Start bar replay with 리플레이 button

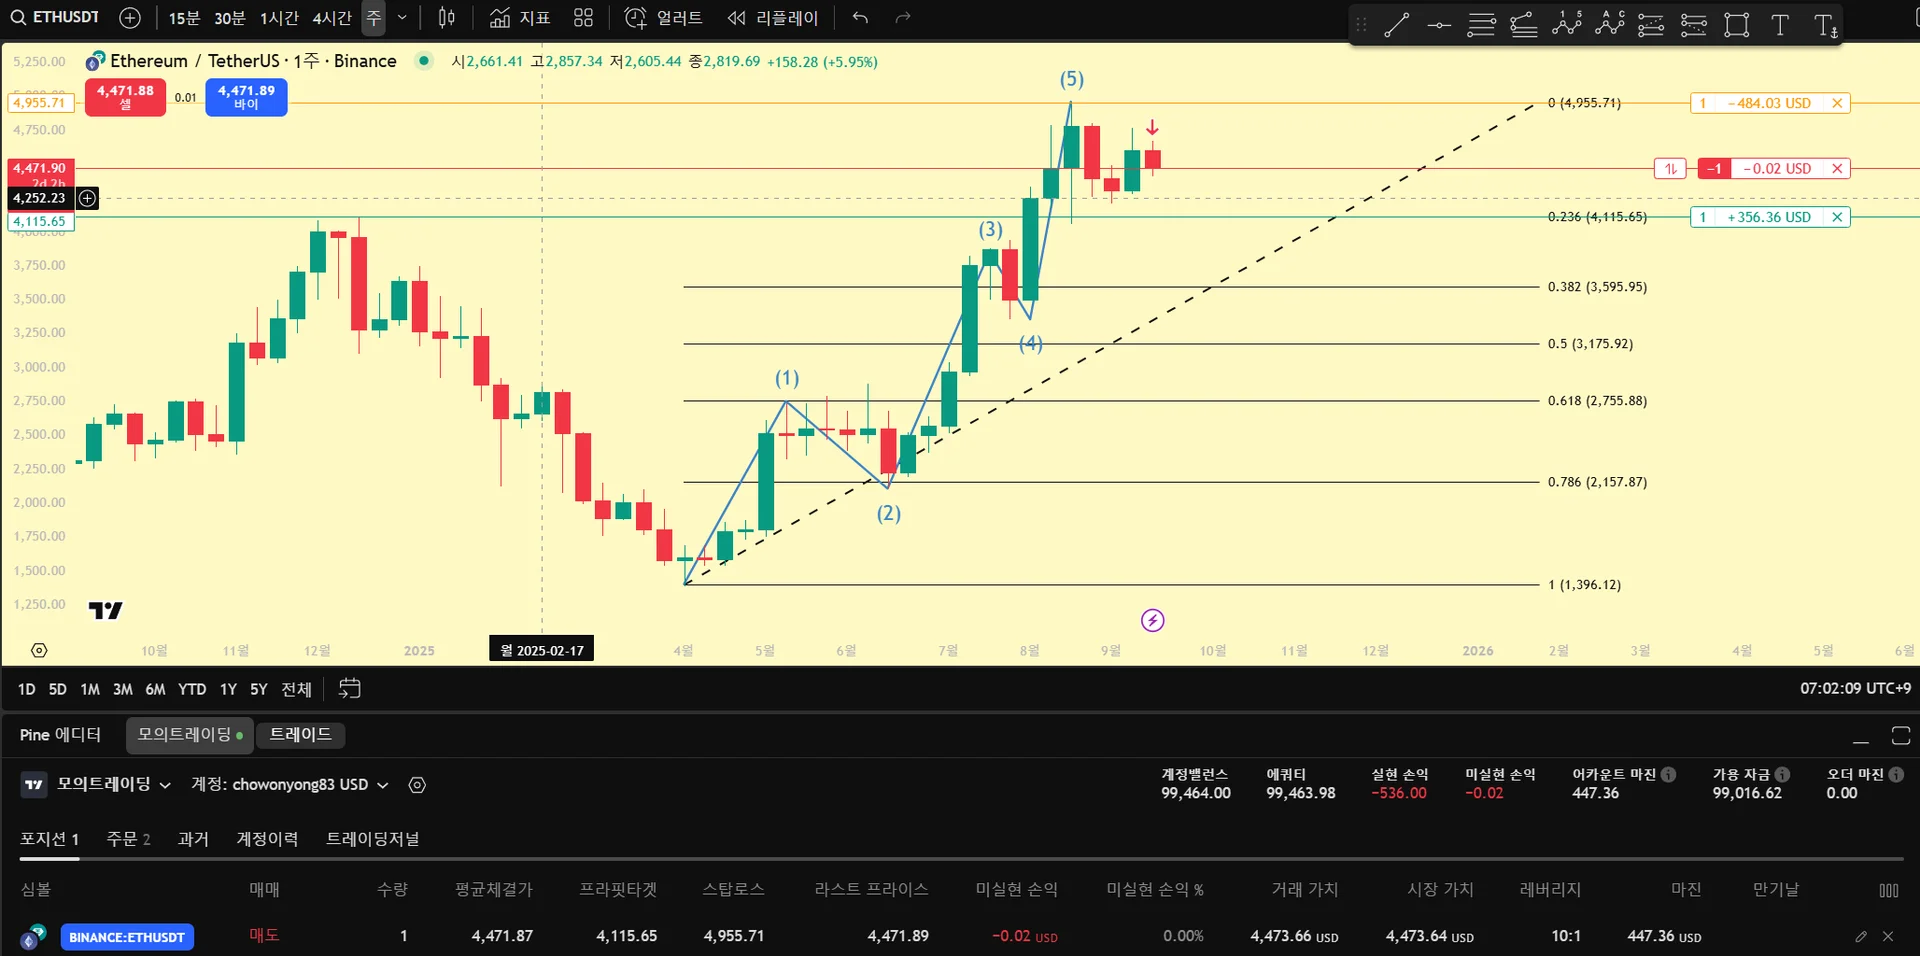click(773, 17)
